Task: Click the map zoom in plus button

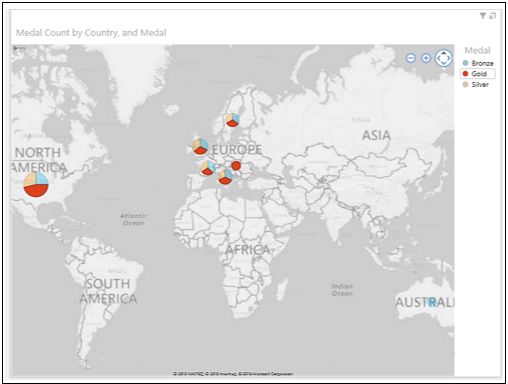Action: pyautogui.click(x=426, y=58)
